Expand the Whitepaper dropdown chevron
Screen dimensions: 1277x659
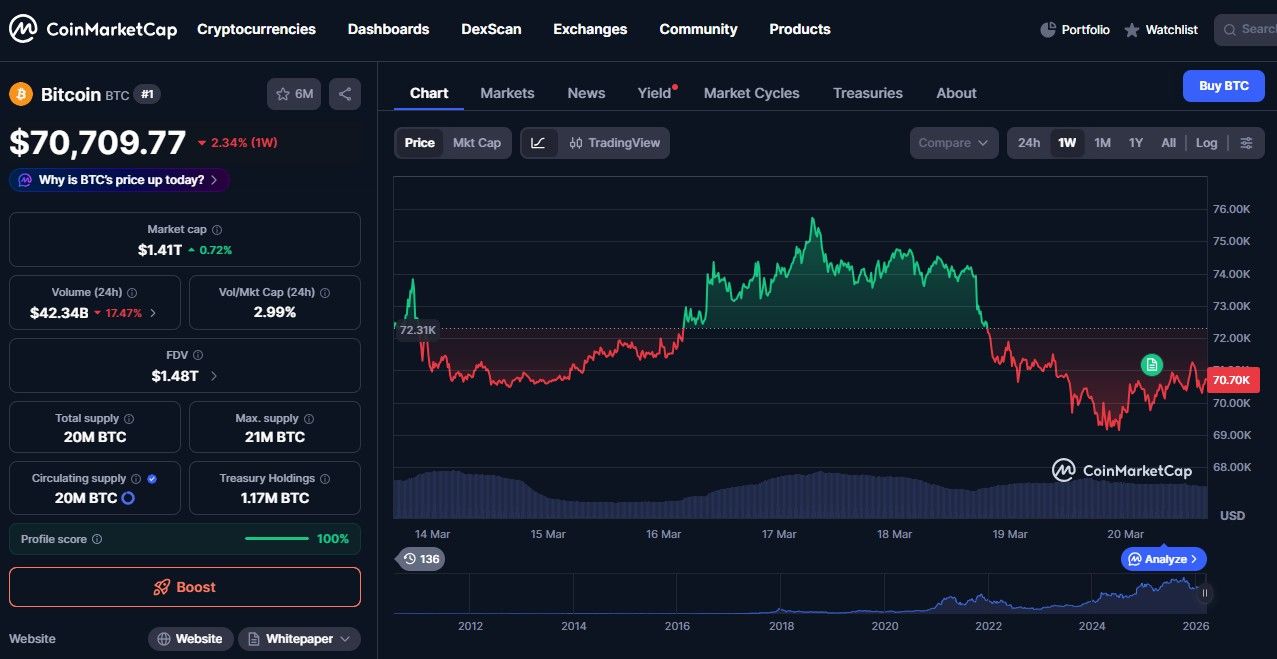[x=344, y=638]
